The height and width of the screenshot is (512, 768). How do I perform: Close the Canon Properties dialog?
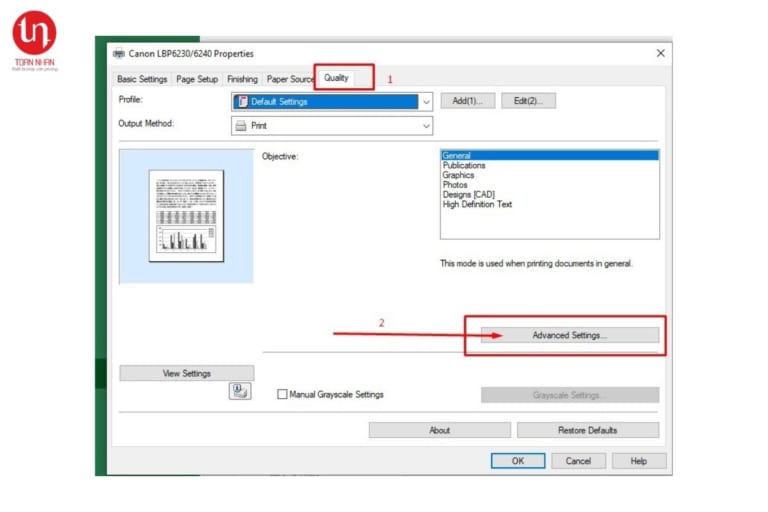(660, 53)
